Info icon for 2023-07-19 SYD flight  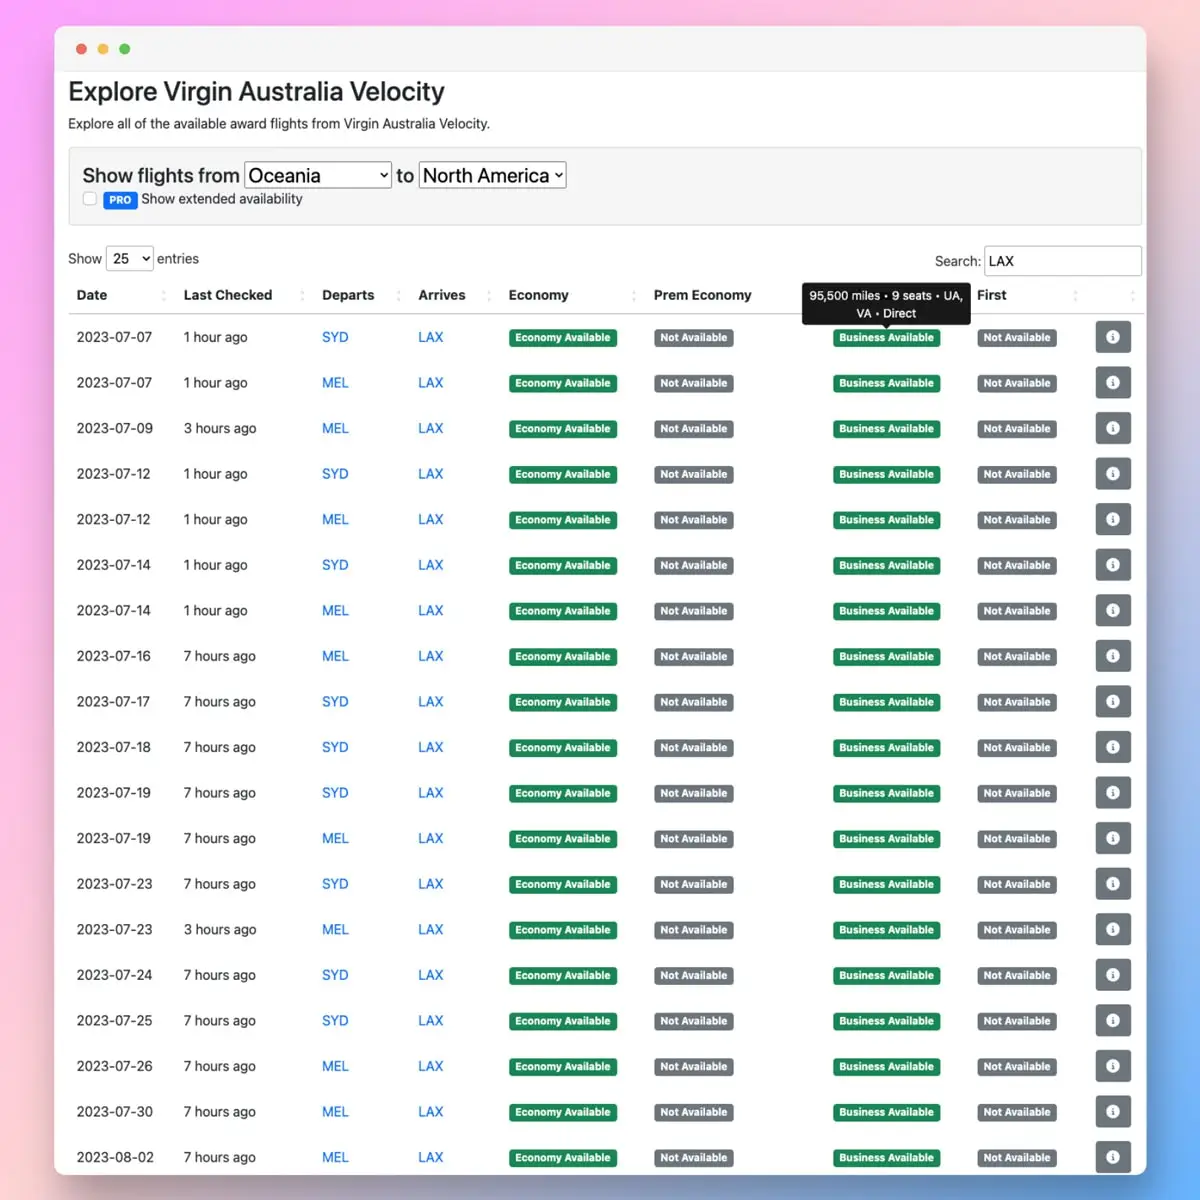pos(1113,792)
